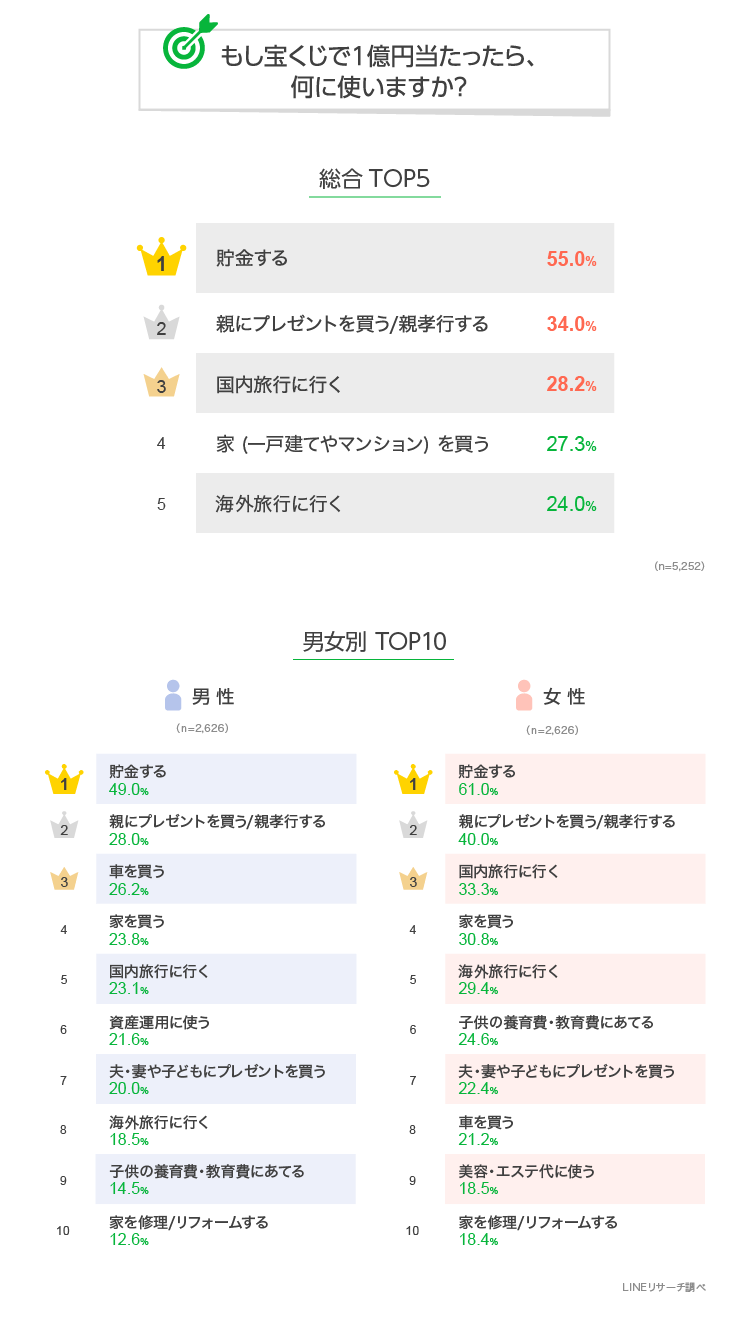Select the 総合 TOP5 heading
Image resolution: width=750 pixels, height=1323 pixels.
(x=374, y=179)
